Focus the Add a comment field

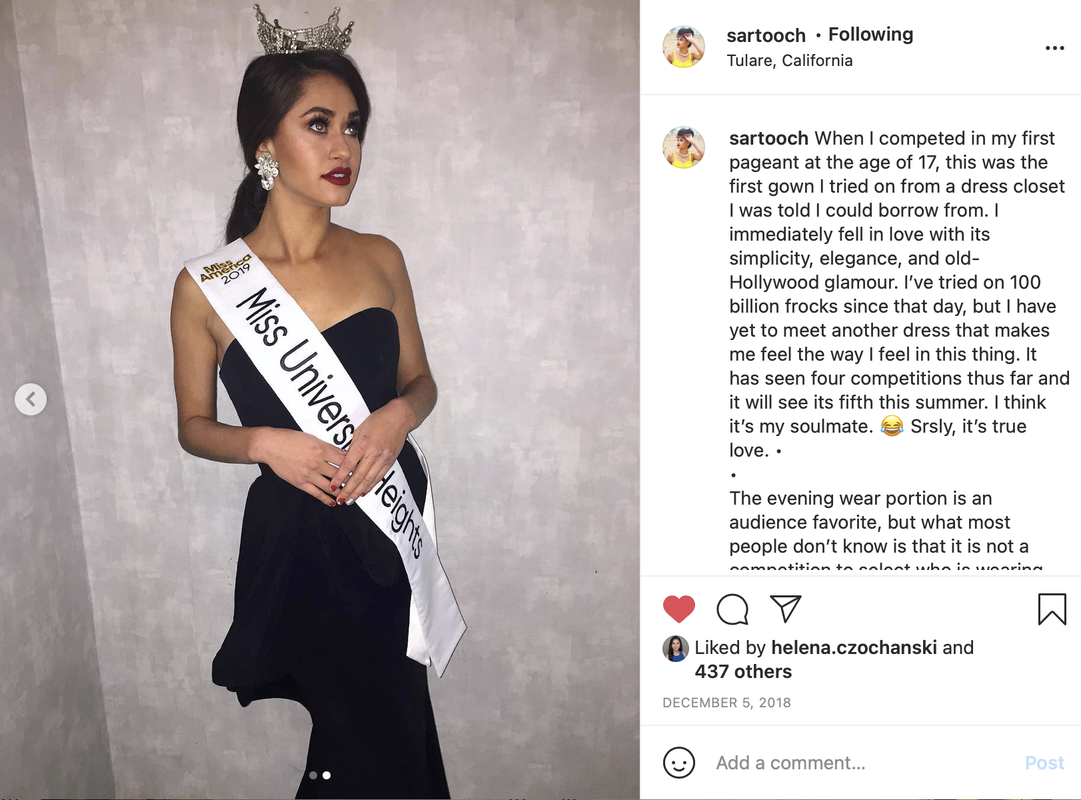pyautogui.click(x=862, y=763)
